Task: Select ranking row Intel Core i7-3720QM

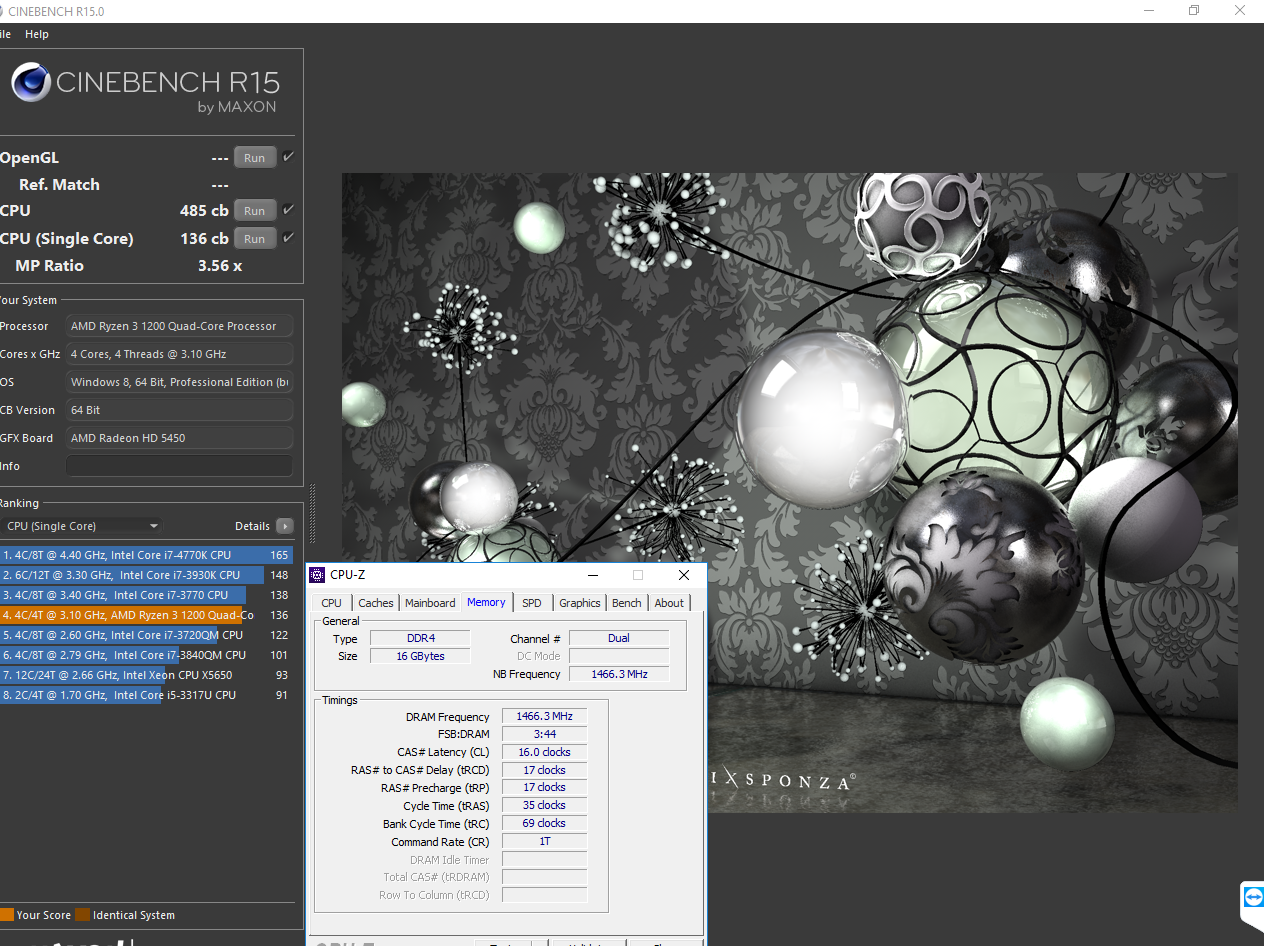Action: [147, 635]
